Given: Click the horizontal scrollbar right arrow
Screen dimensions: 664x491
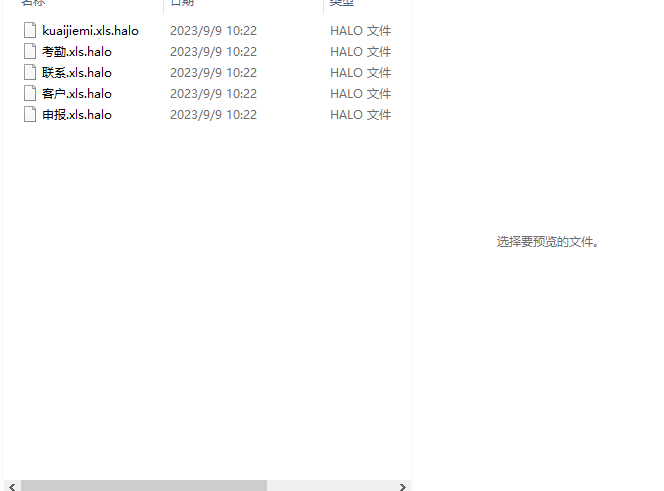Looking at the screenshot, I should coord(402,486).
